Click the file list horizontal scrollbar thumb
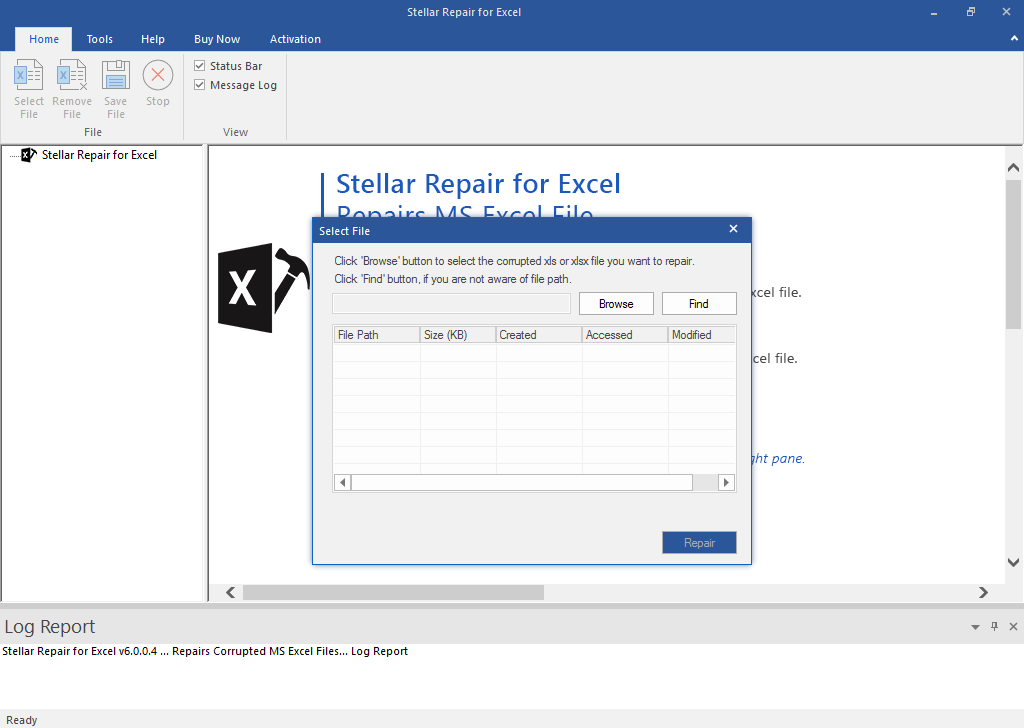 click(522, 483)
